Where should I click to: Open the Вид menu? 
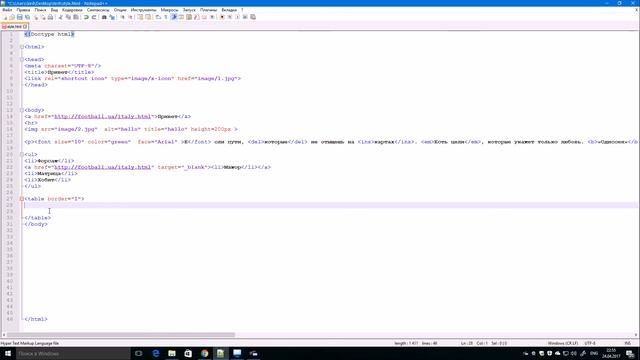(x=54, y=10)
